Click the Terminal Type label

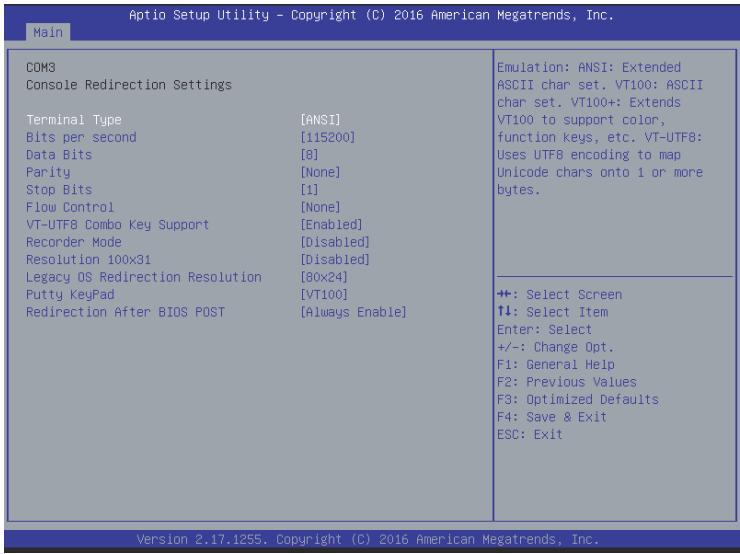point(74,120)
